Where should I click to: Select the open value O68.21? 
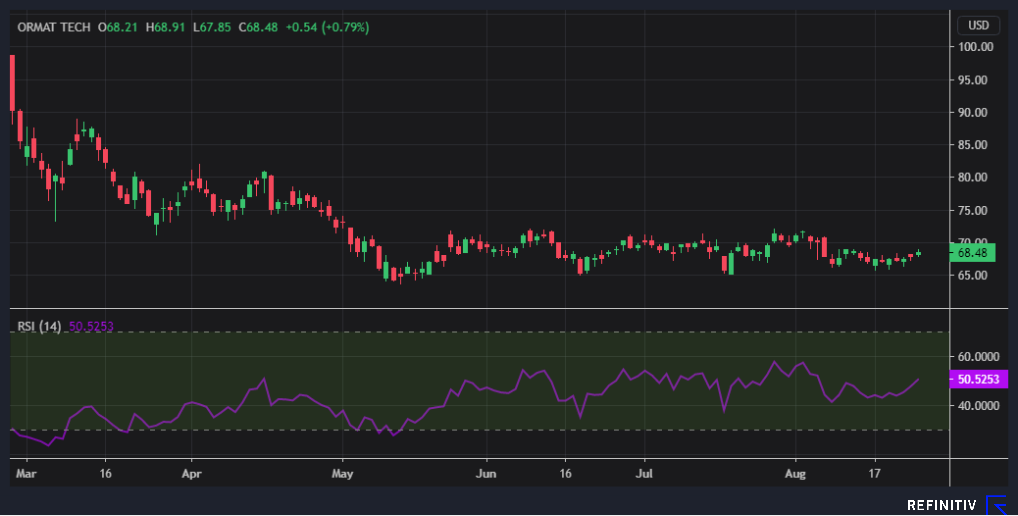(x=118, y=27)
